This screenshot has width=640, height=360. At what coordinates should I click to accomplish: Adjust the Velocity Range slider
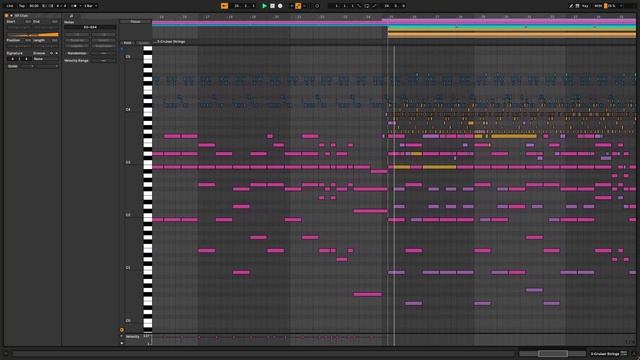pyautogui.click(x=103, y=60)
